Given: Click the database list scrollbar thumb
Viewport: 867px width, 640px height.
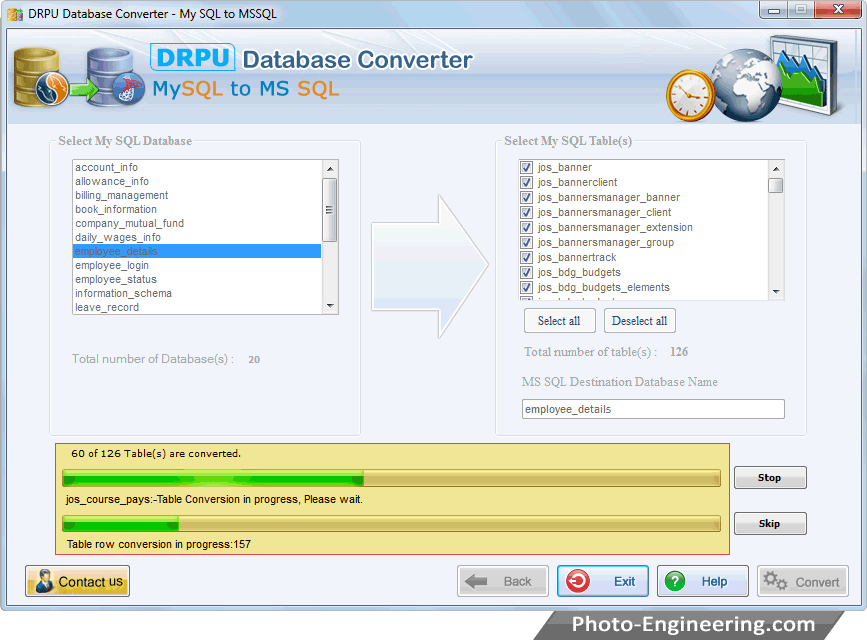Looking at the screenshot, I should (x=330, y=210).
